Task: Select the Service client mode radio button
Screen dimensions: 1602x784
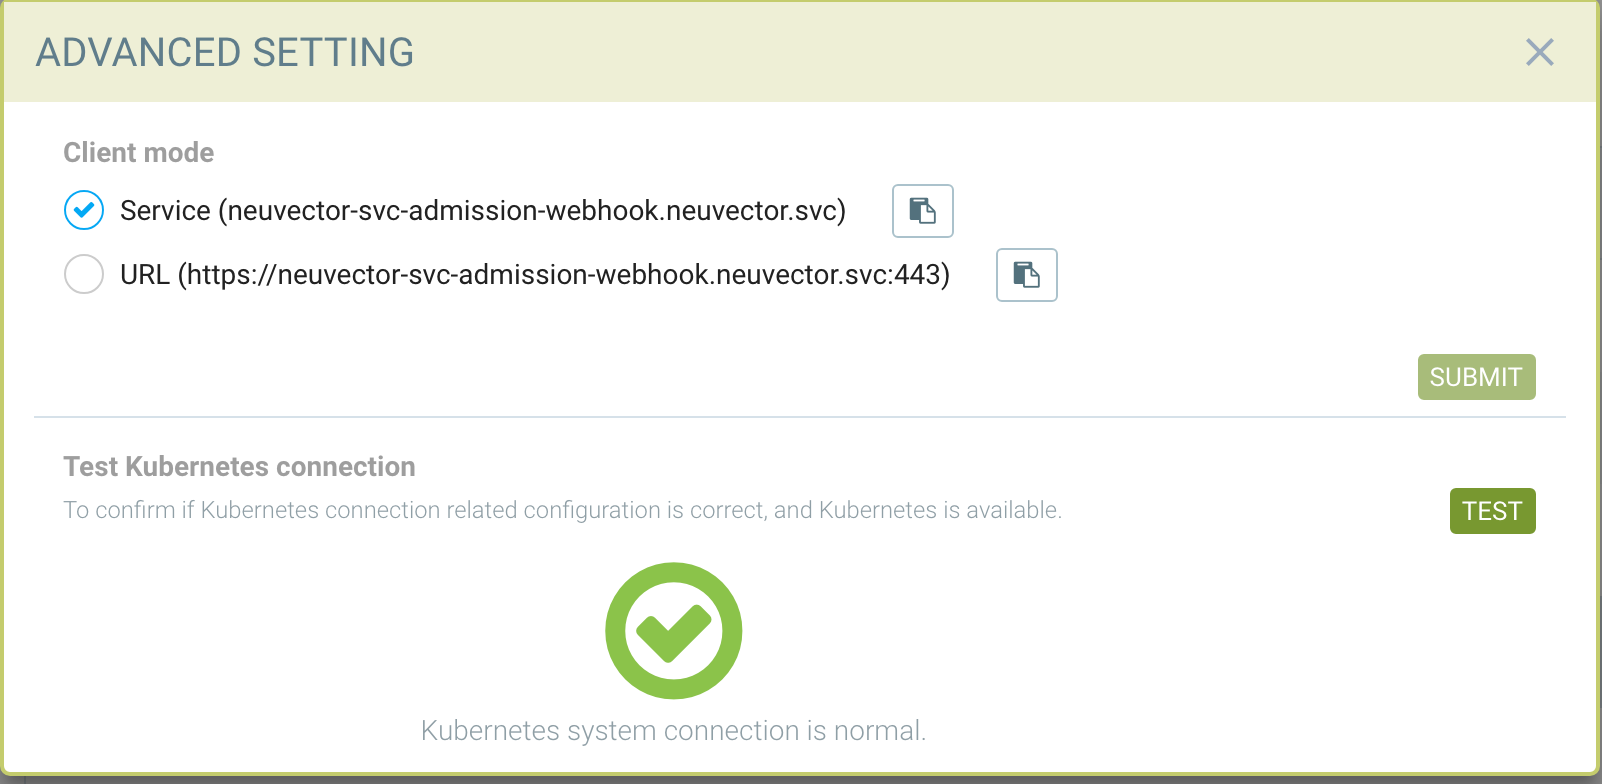Action: 84,211
